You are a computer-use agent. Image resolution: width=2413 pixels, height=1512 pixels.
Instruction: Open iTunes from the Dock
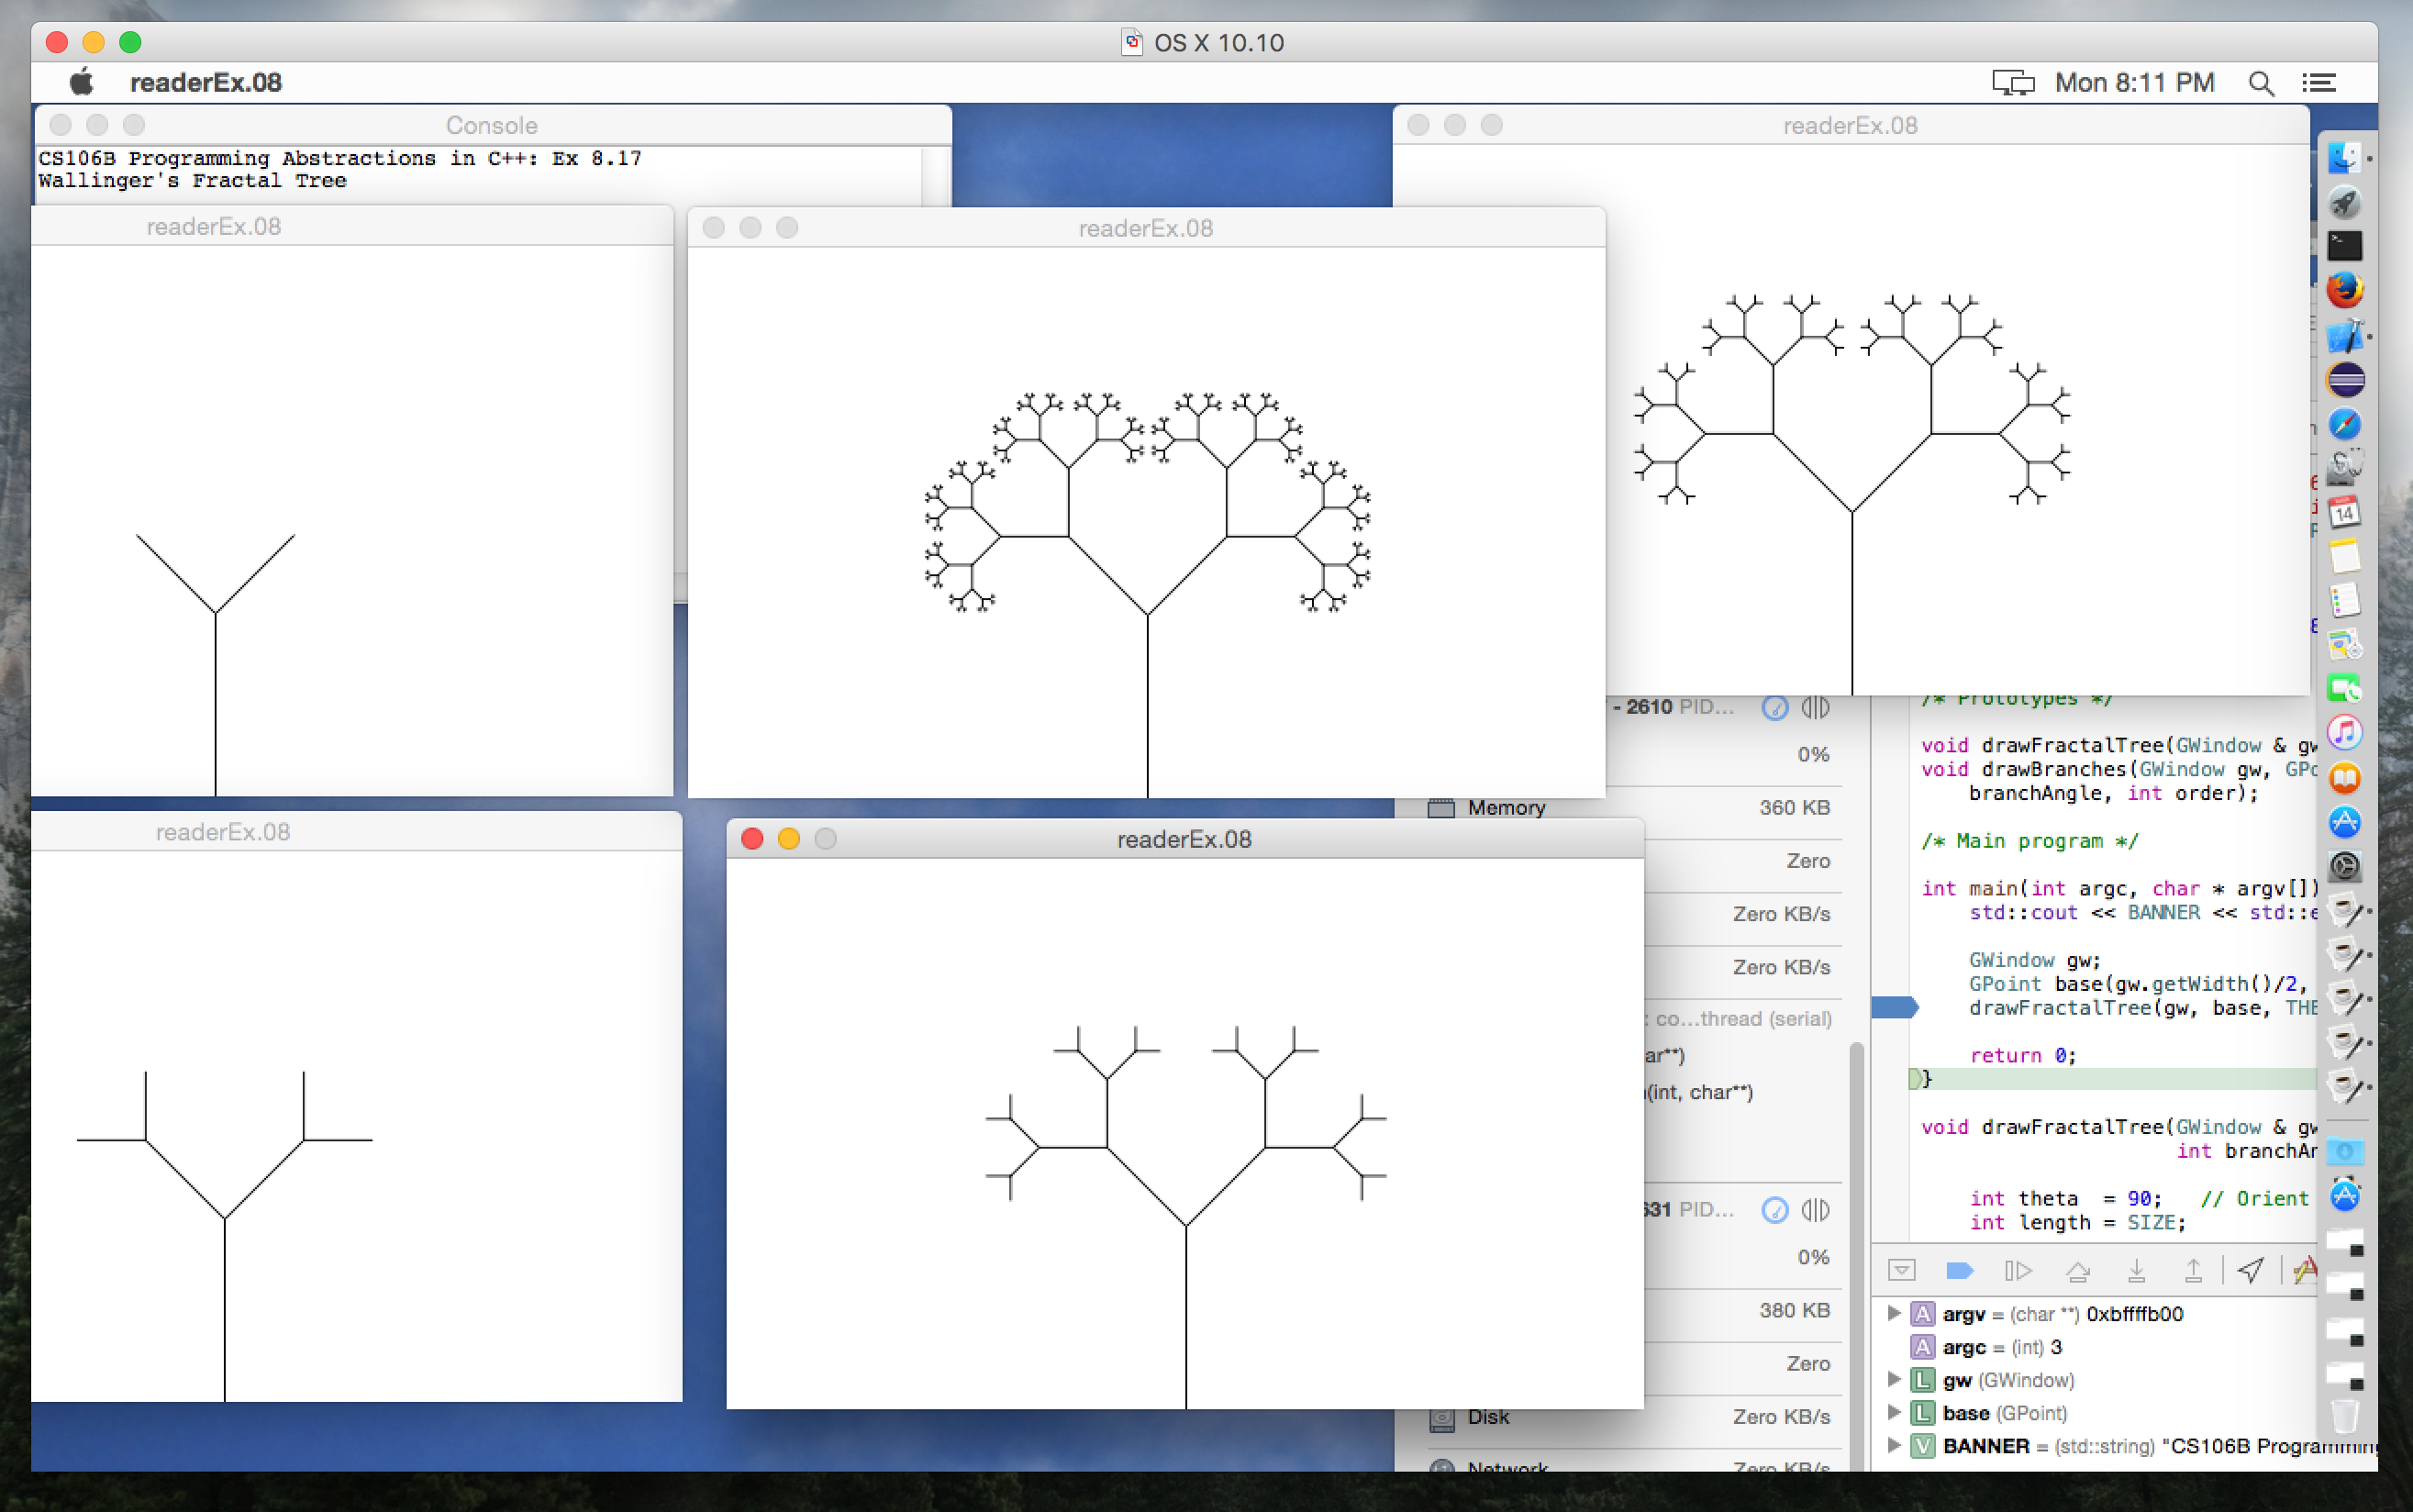click(x=2345, y=733)
